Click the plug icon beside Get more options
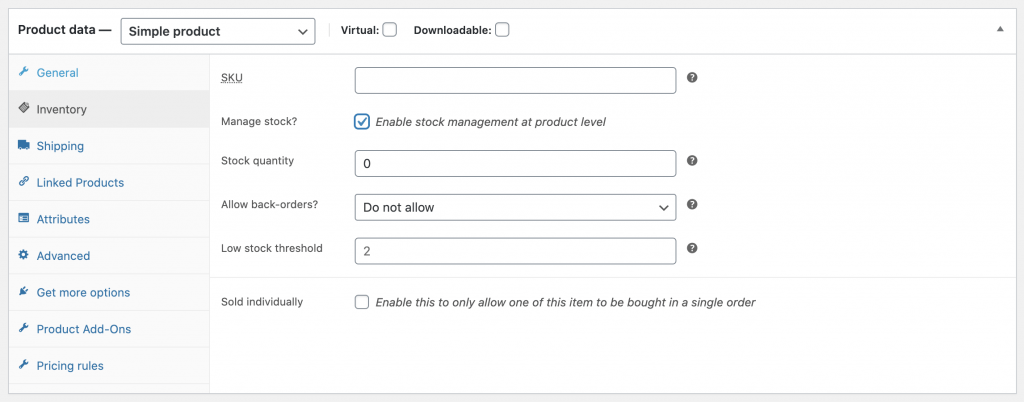 pyautogui.click(x=24, y=291)
